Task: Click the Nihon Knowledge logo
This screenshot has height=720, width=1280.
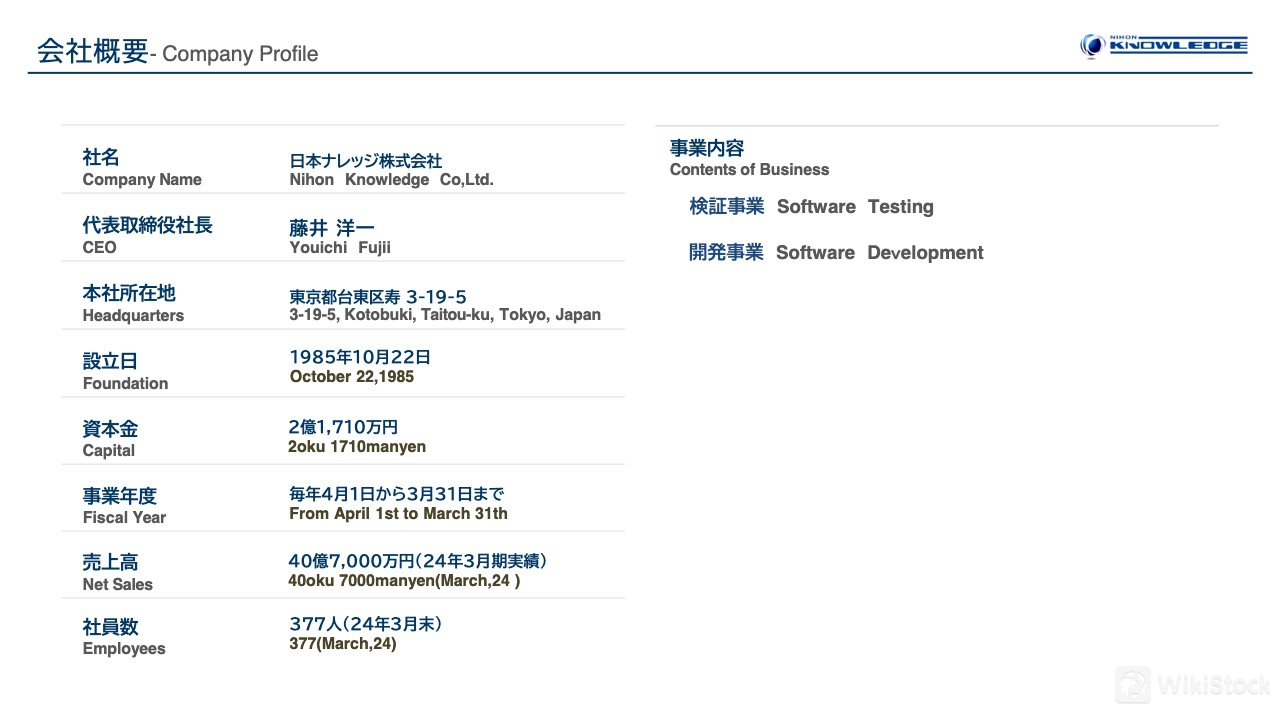Action: [1164, 45]
